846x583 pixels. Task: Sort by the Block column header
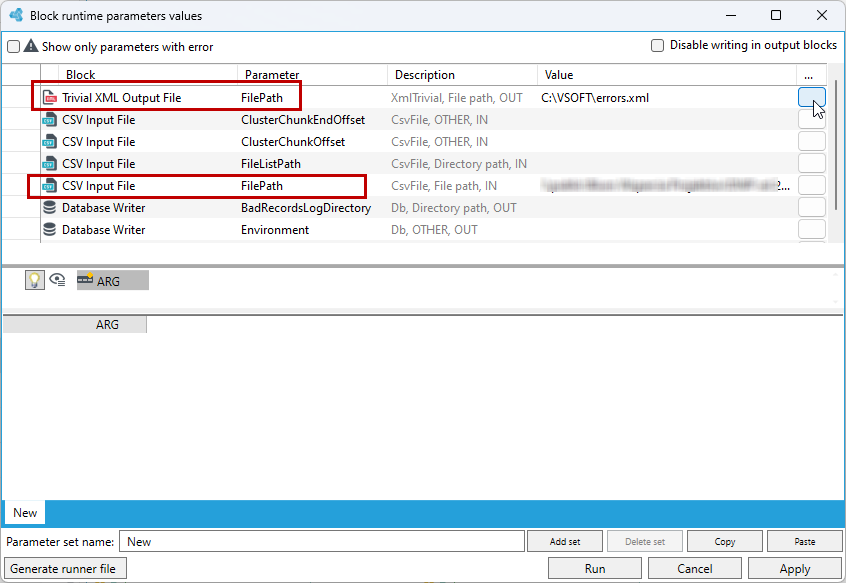(x=148, y=75)
